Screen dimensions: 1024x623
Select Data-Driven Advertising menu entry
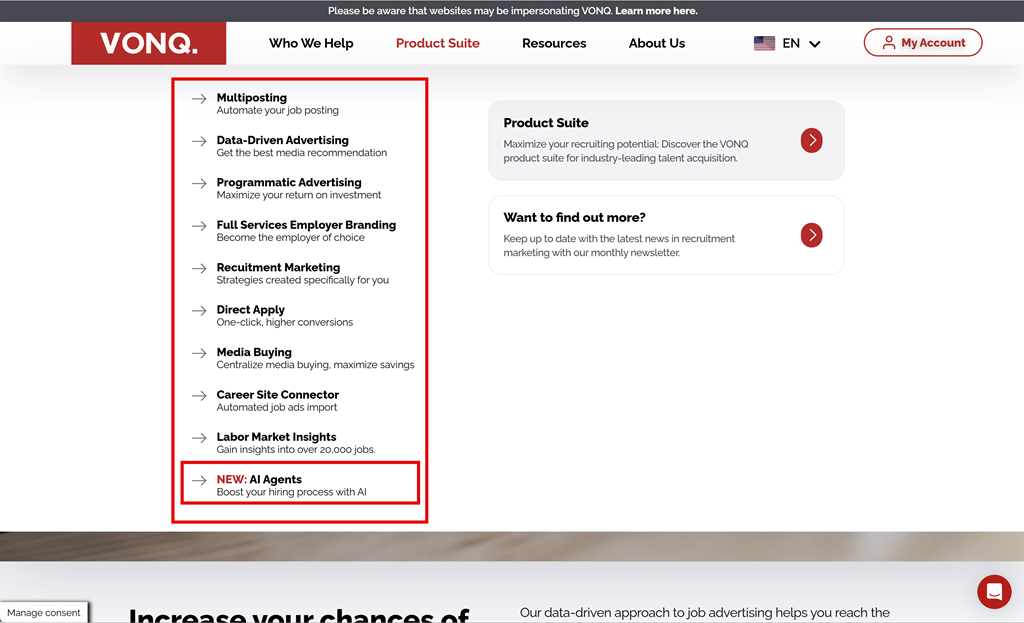(x=283, y=140)
